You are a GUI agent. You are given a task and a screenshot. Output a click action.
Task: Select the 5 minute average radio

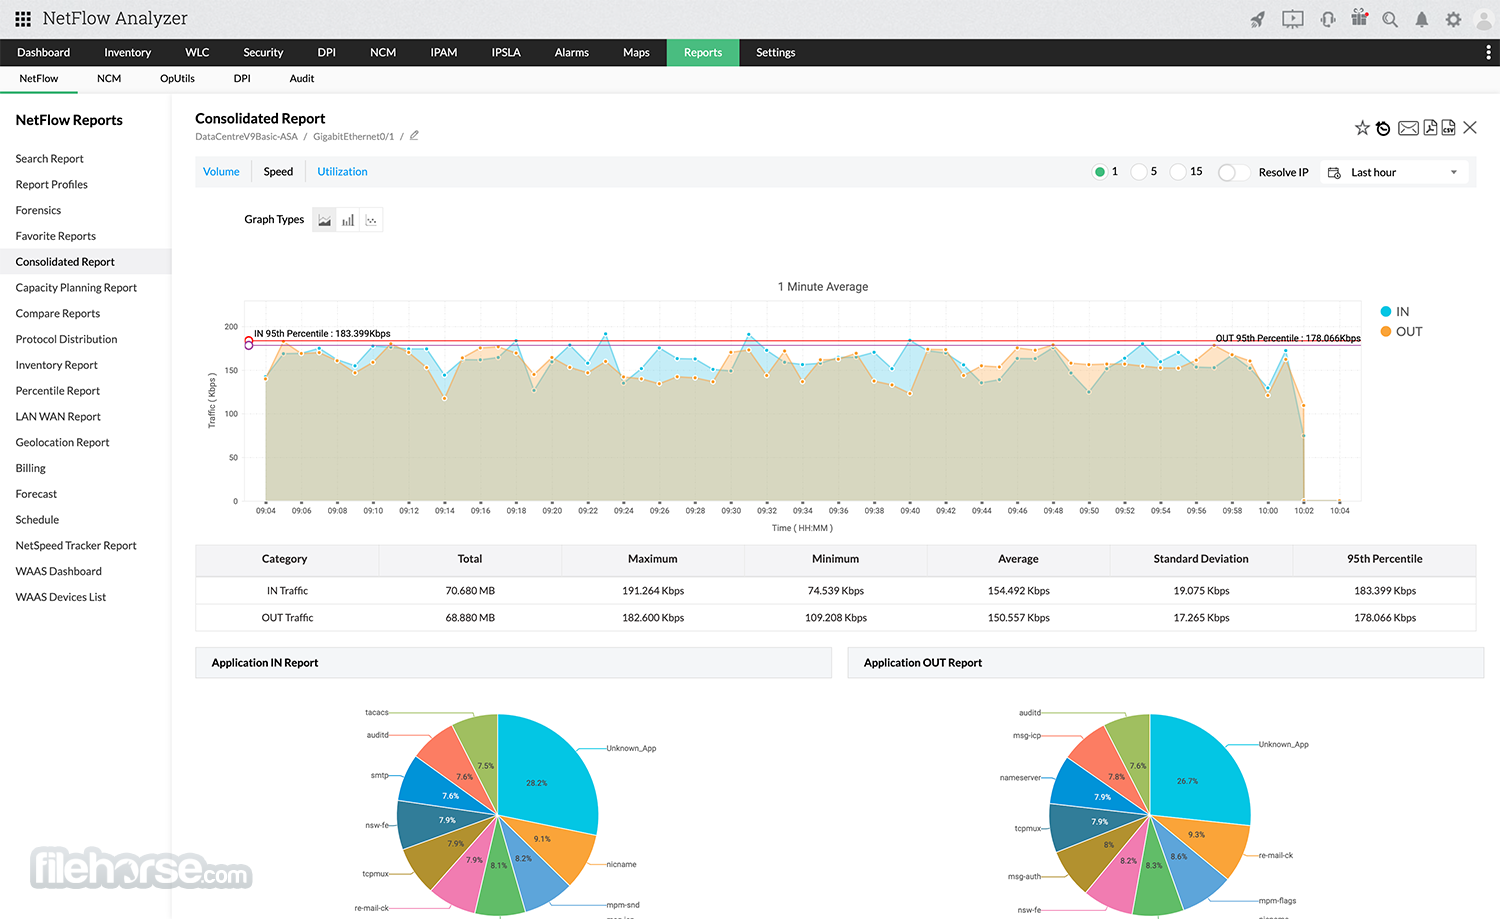[x=1138, y=172]
